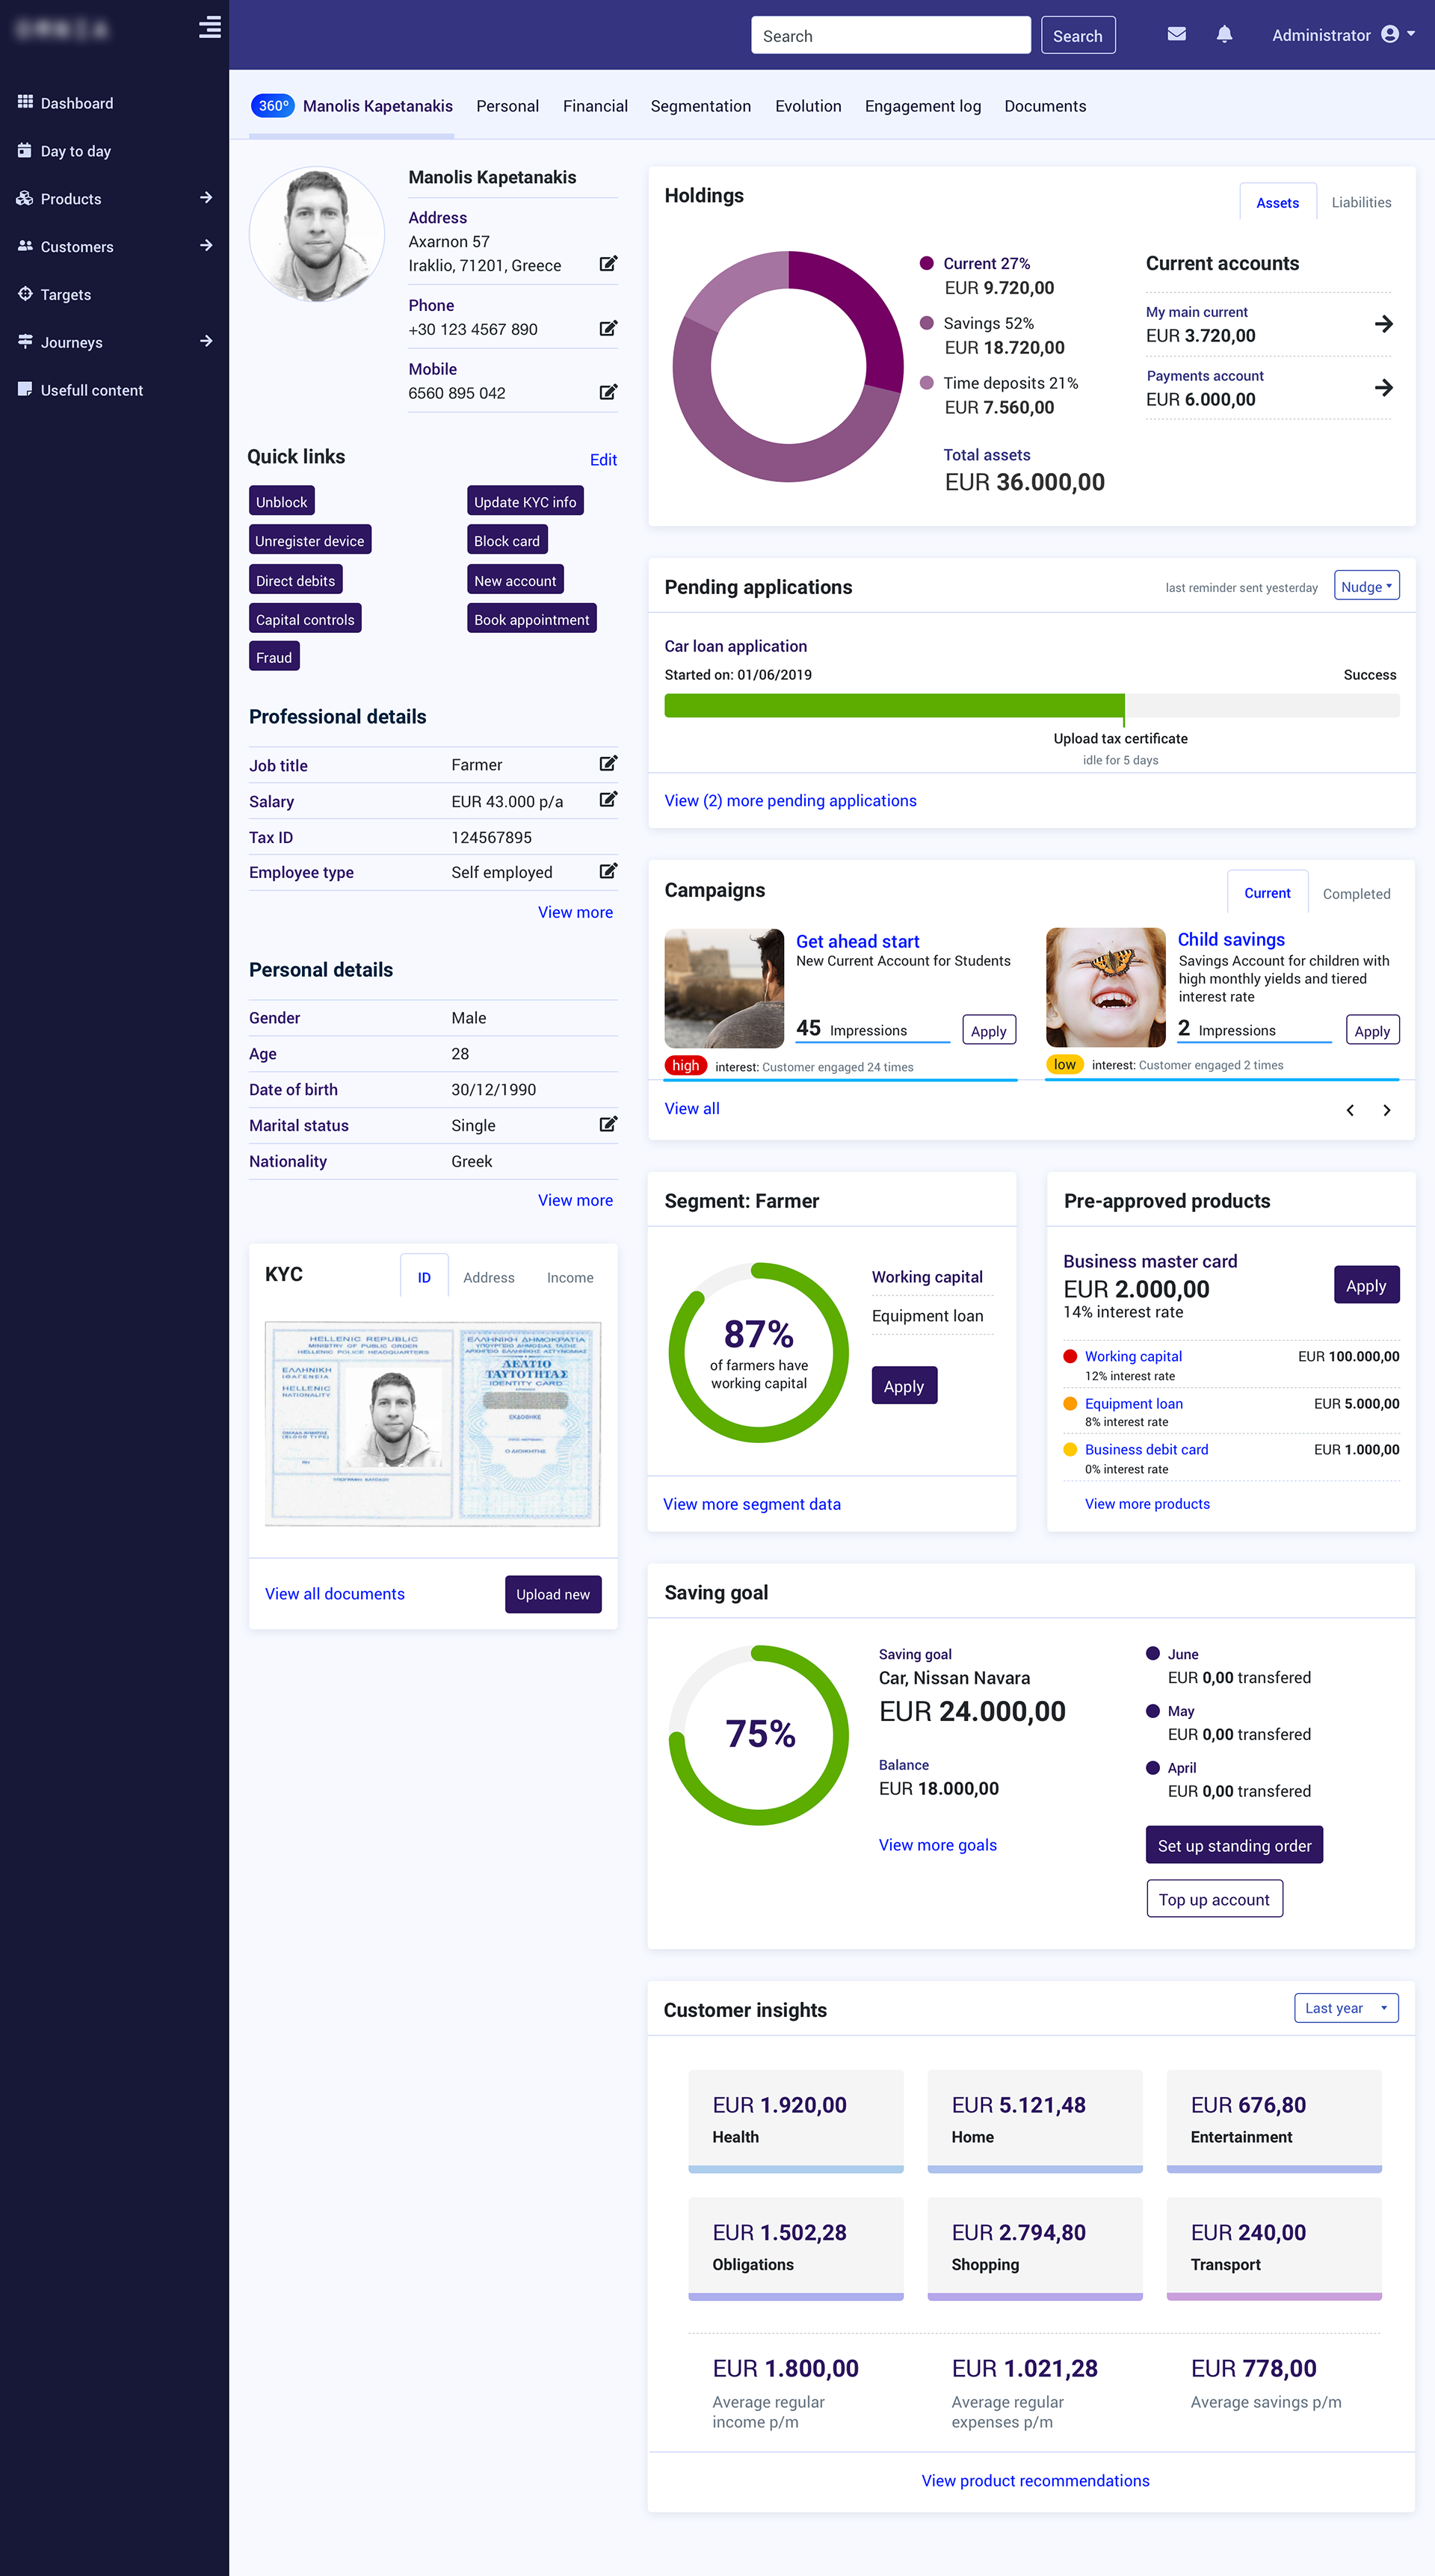Open My main current account arrow
Viewport: 1435px width, 2576px height.
click(x=1383, y=324)
